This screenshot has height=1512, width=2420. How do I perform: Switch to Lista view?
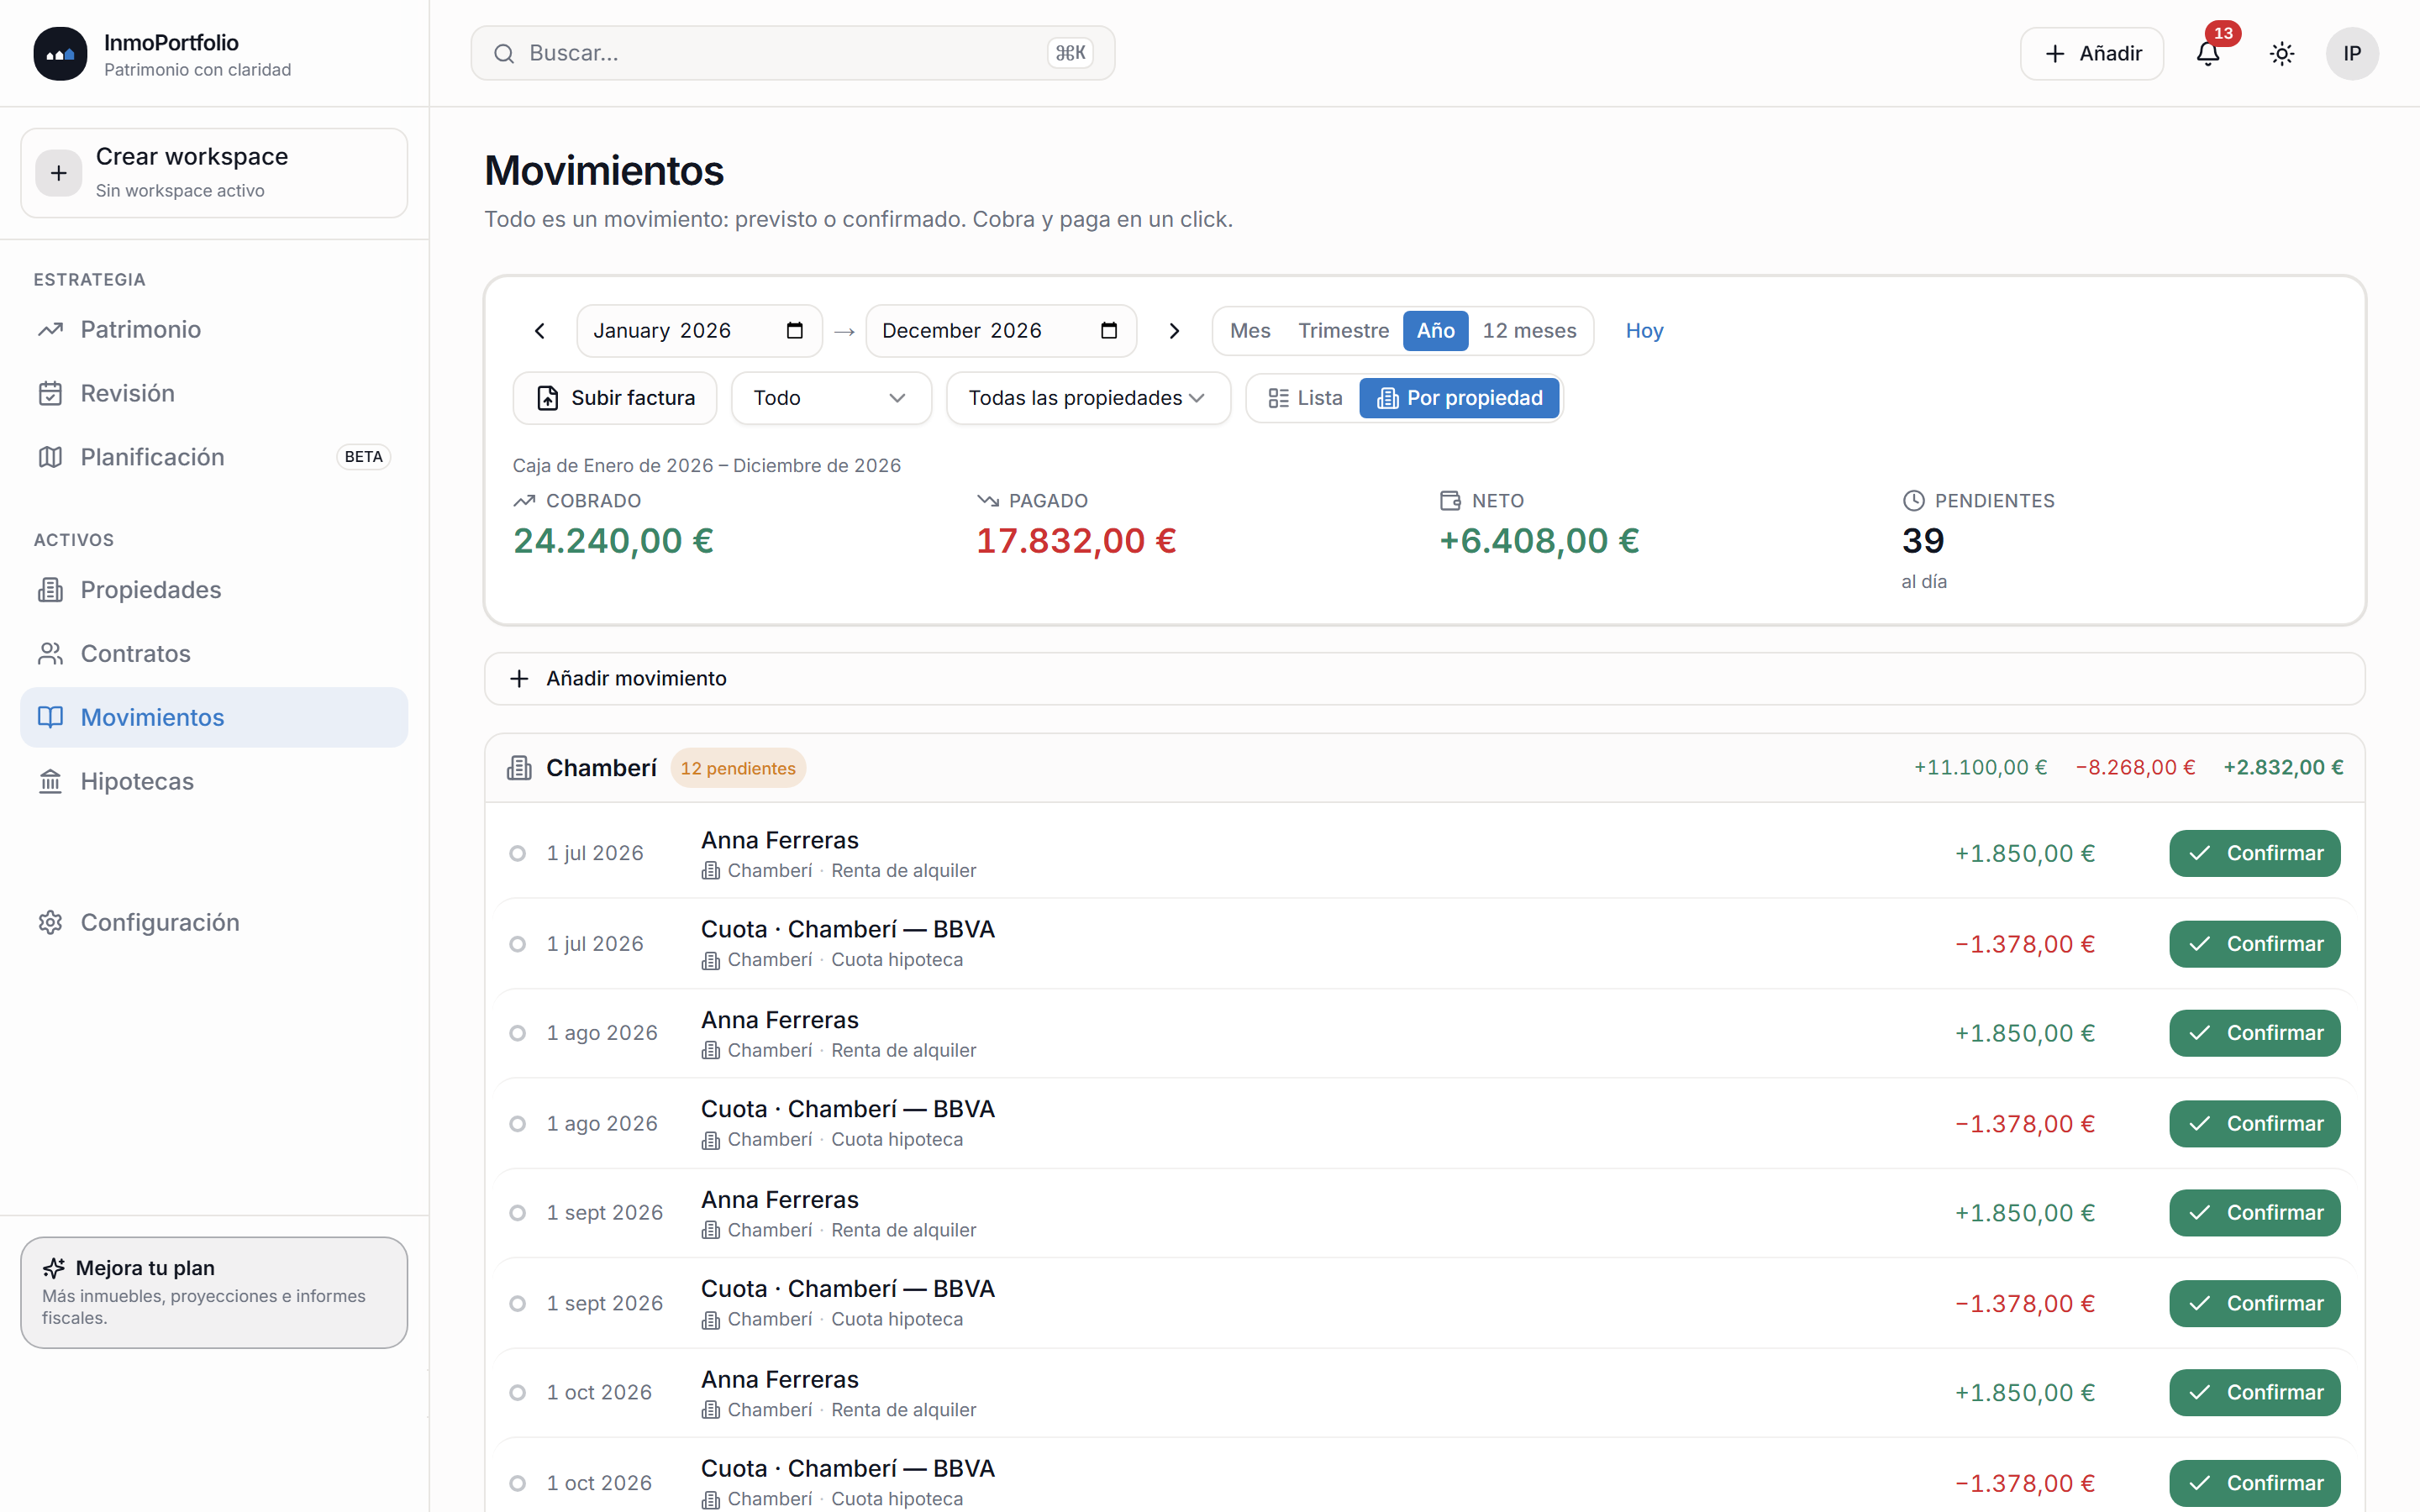1305,398
